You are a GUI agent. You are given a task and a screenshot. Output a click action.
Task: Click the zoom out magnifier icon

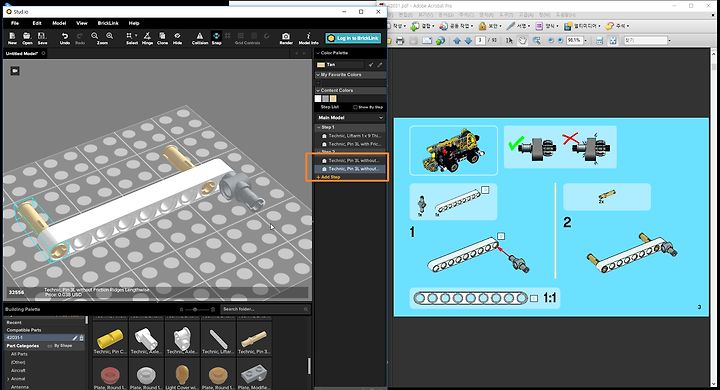coord(95,36)
